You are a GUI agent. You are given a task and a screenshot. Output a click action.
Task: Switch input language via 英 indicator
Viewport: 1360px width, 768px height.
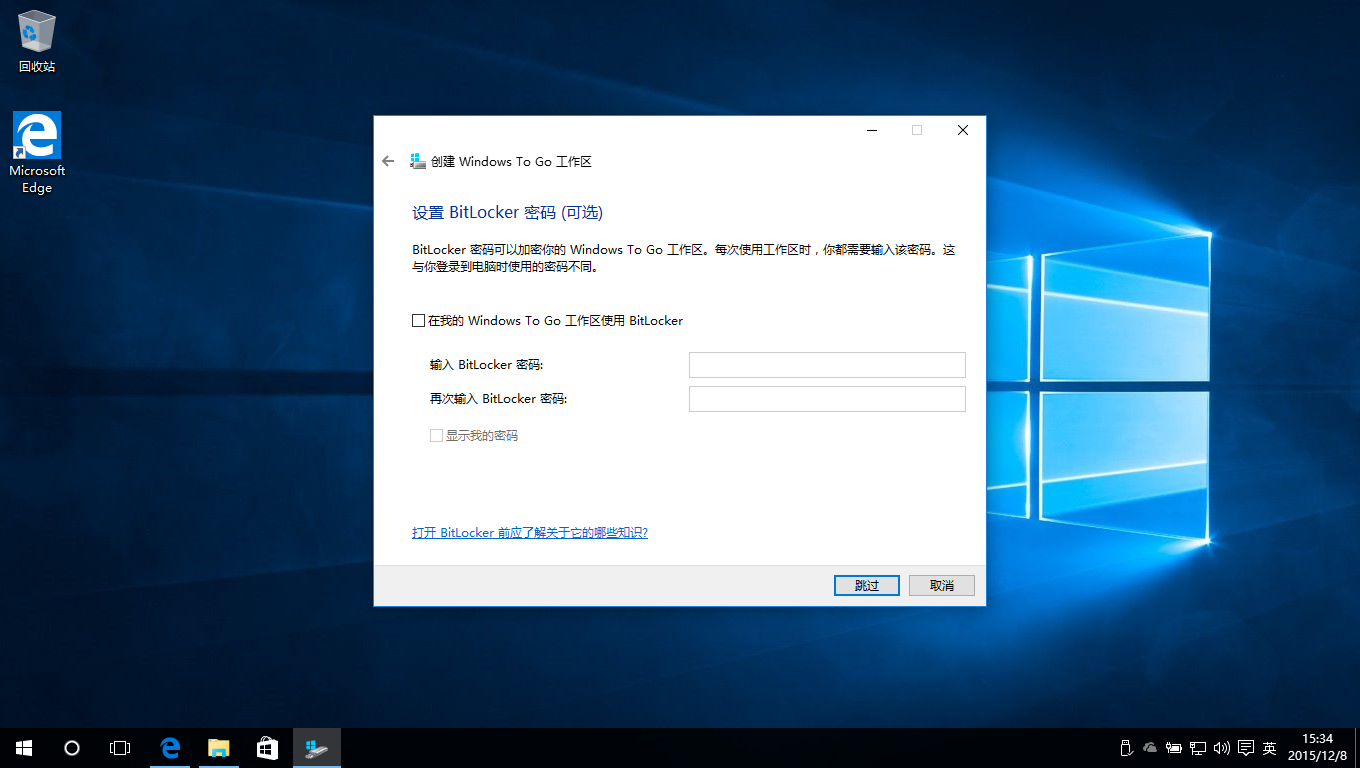click(1270, 748)
